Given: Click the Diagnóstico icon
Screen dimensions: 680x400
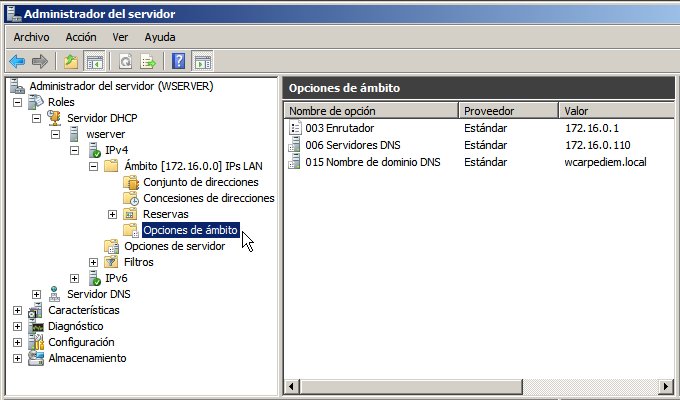Looking at the screenshot, I should tap(36, 326).
